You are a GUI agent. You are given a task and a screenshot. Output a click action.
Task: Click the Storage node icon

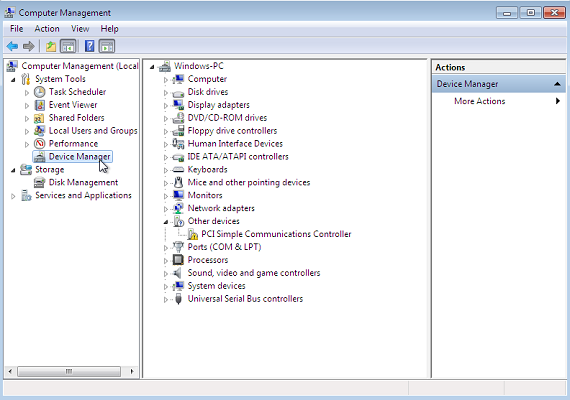click(26, 169)
